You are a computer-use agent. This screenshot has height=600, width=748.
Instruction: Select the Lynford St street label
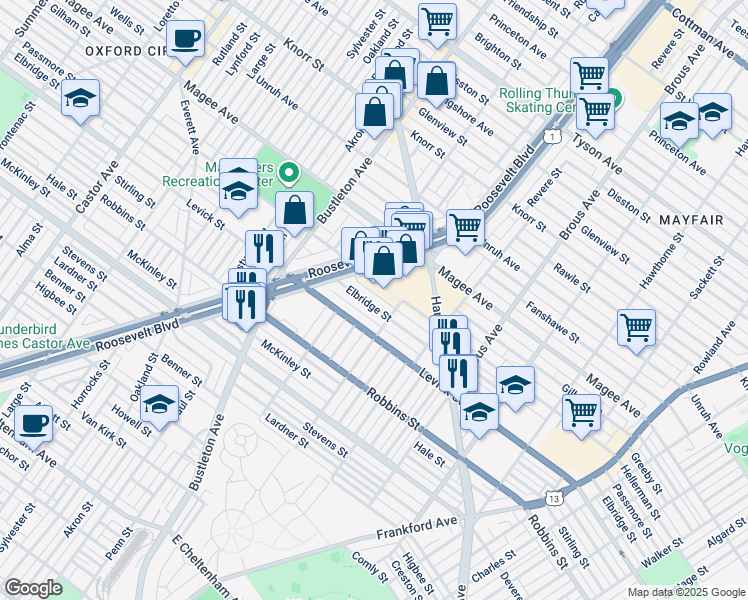point(243,54)
